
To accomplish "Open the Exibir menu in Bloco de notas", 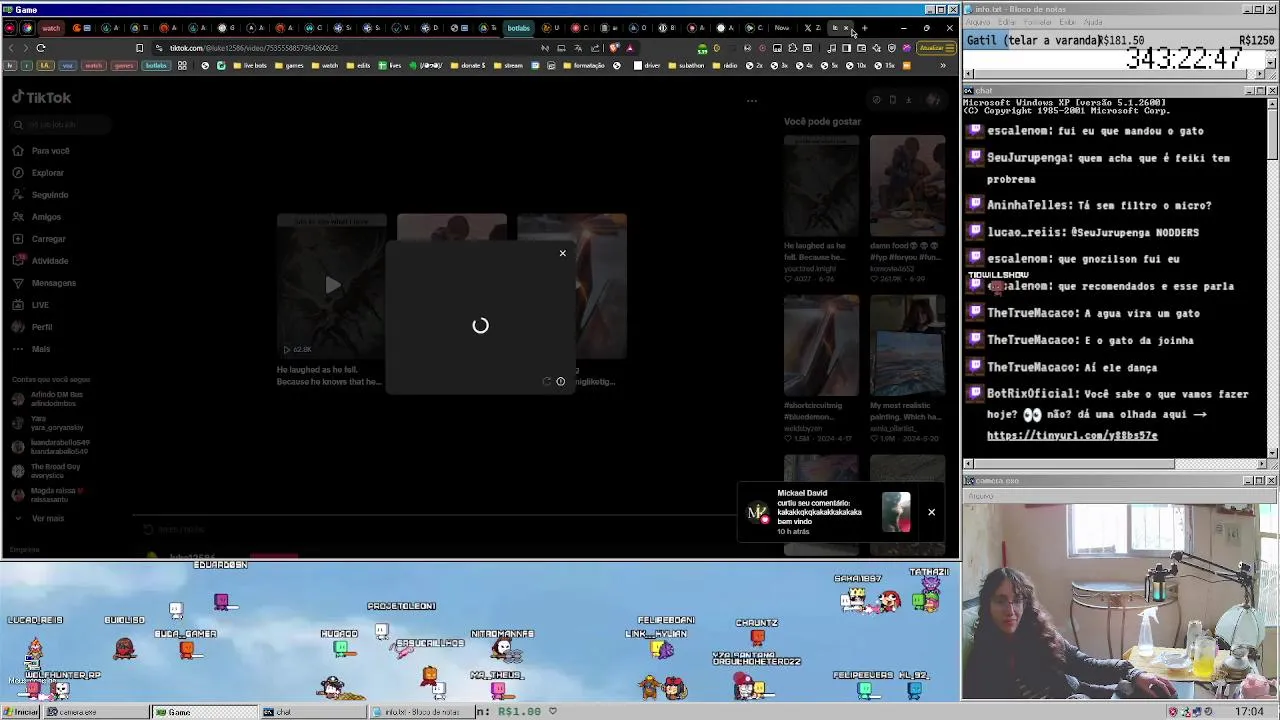I will (x=1066, y=22).
